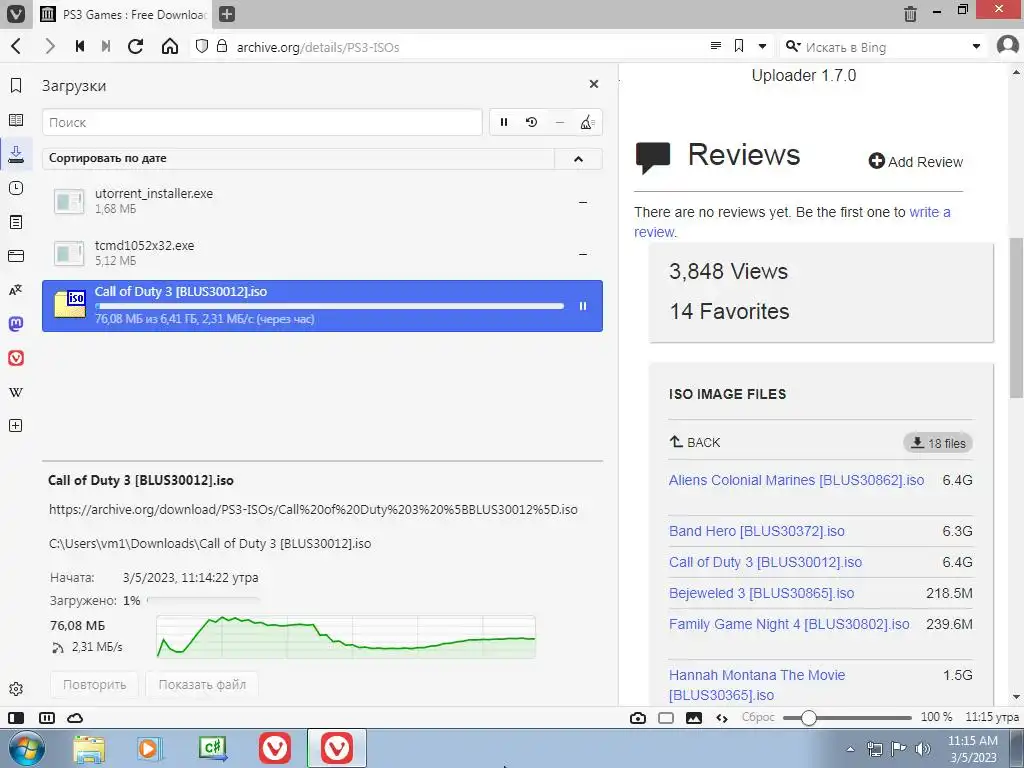Clear finished downloads with broom icon
This screenshot has width=1024, height=768.
(x=587, y=122)
